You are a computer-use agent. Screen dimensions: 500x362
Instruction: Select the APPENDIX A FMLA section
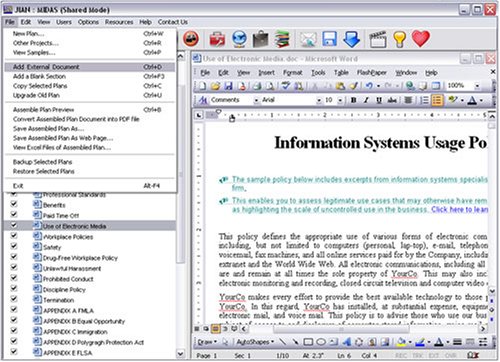click(68, 311)
